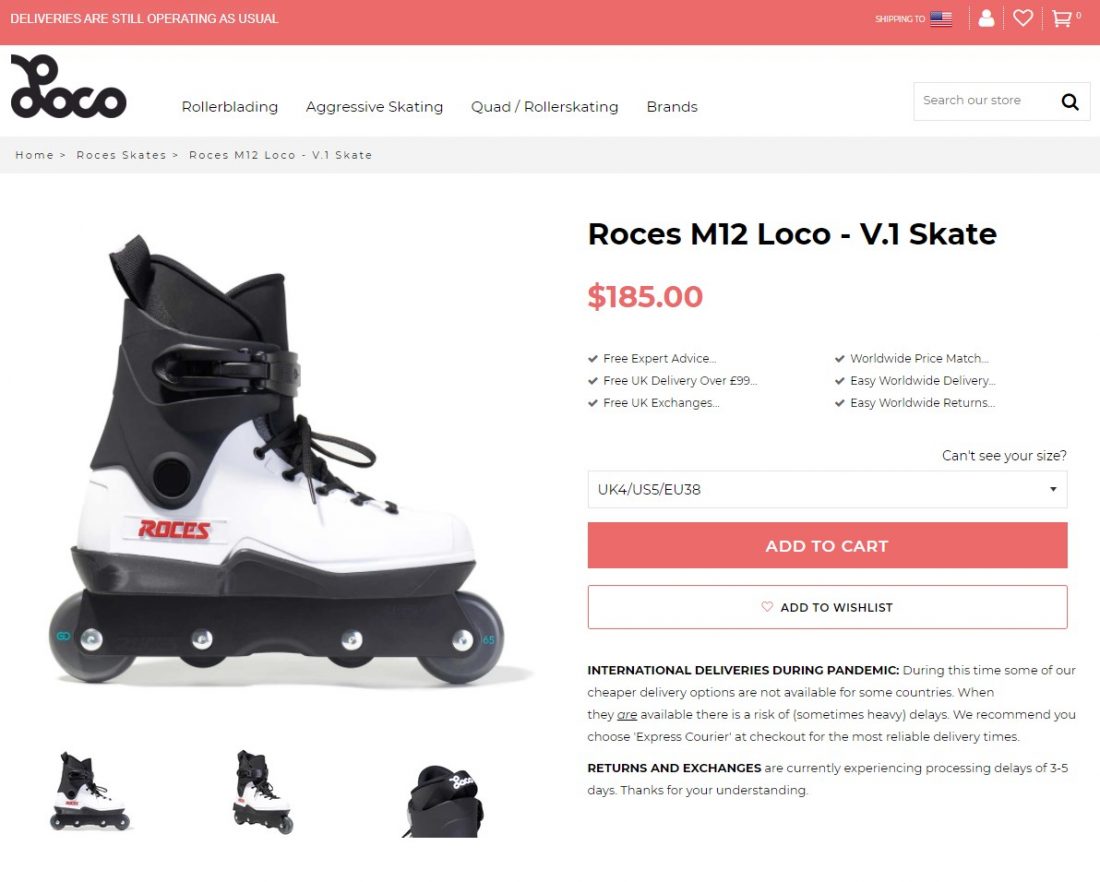Open the user account icon
Viewport: 1100px width, 882px height.
pos(986,18)
